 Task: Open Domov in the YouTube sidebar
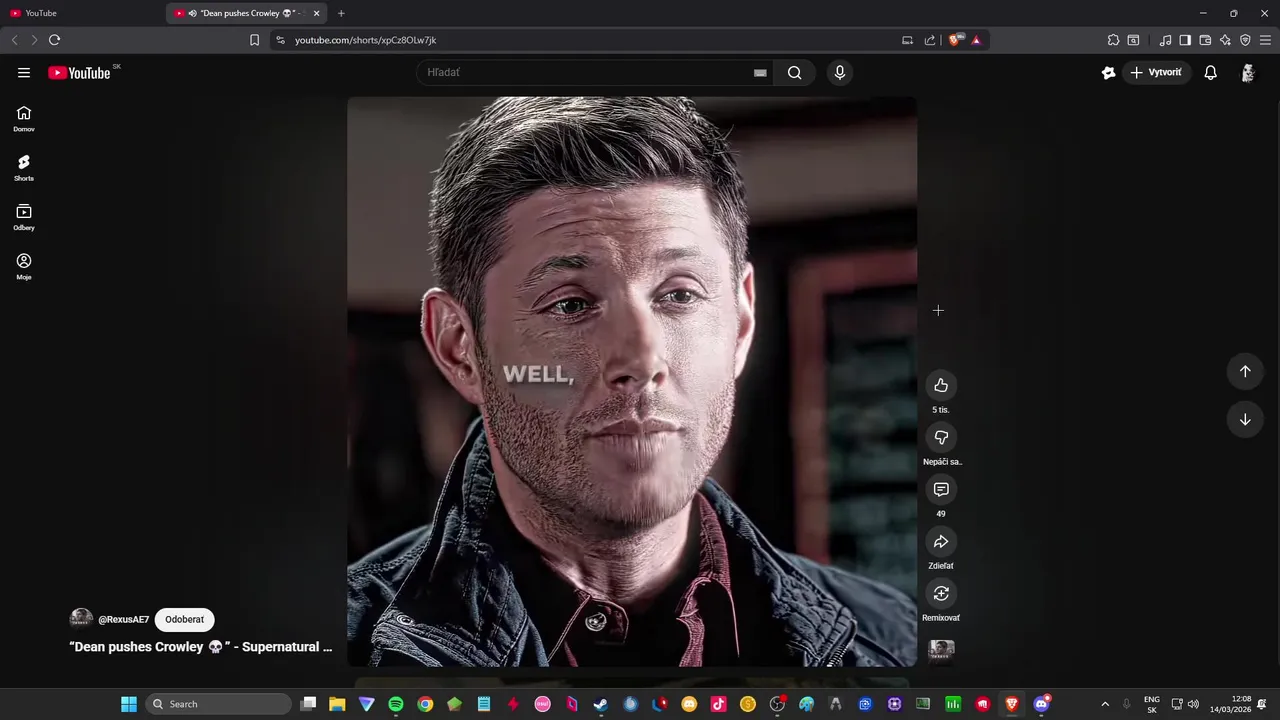[x=24, y=119]
